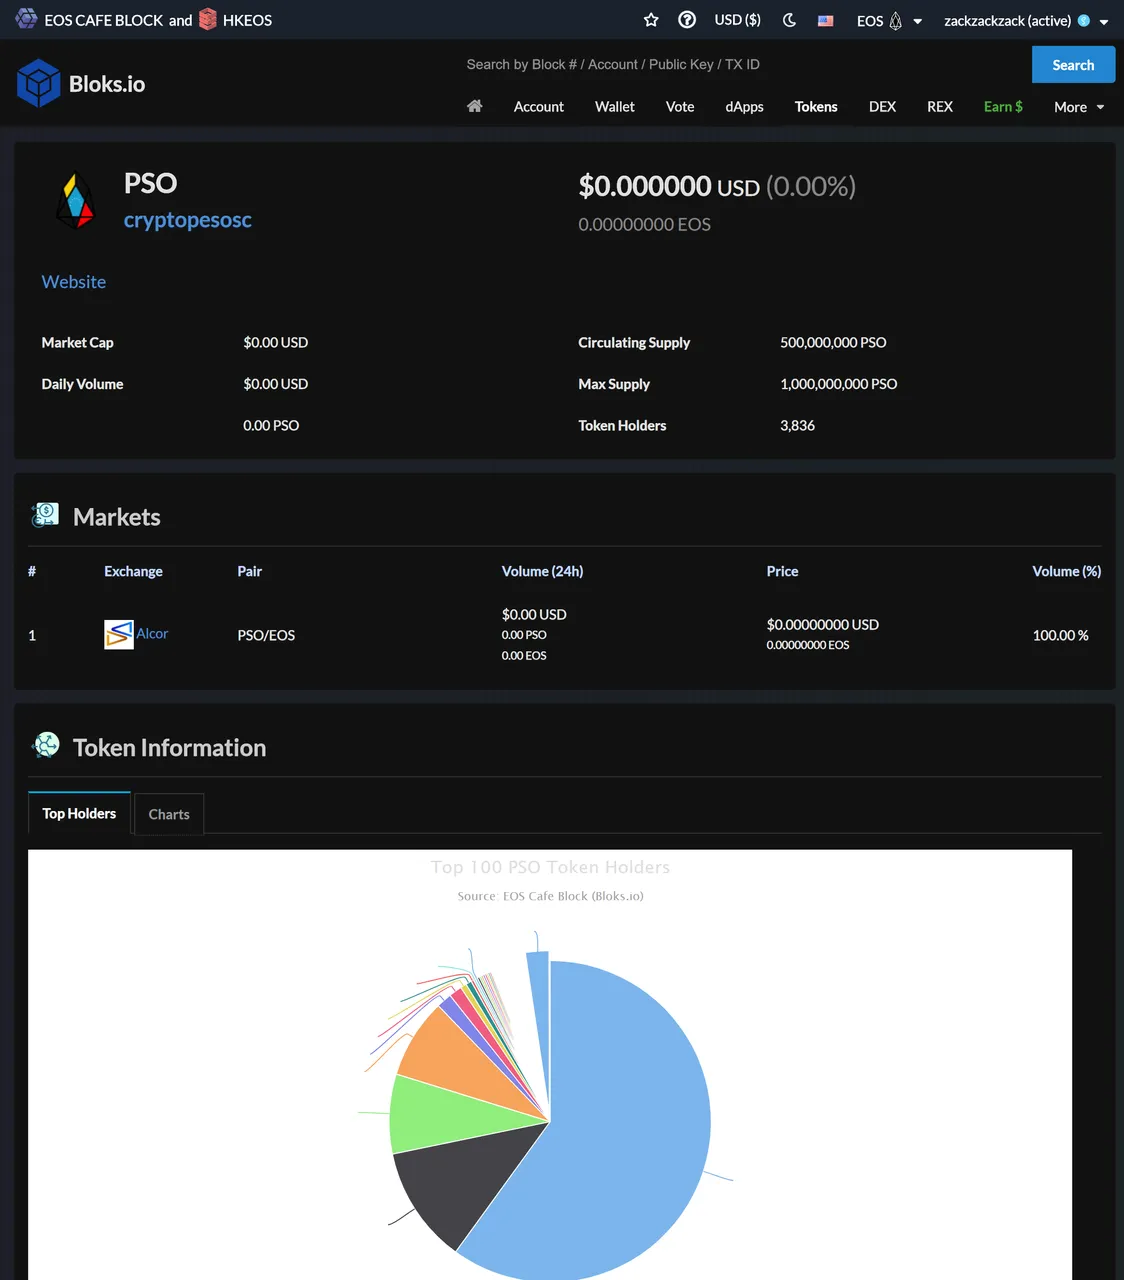The height and width of the screenshot is (1280, 1124).
Task: Sort markets by Exchange column header
Action: 133,571
